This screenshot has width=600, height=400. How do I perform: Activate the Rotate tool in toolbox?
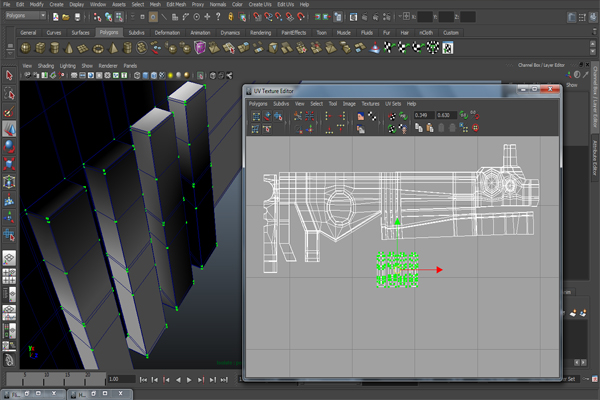(x=9, y=147)
